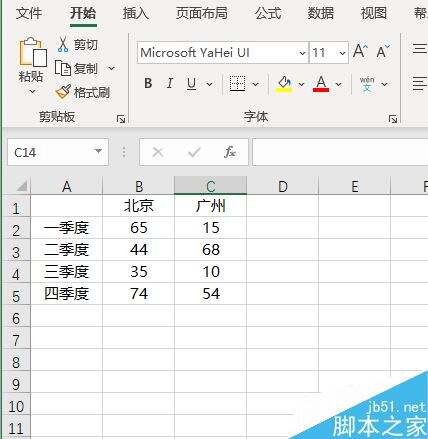428x439 pixels.
Task: Click the insert function fx icon
Action: coord(230,152)
